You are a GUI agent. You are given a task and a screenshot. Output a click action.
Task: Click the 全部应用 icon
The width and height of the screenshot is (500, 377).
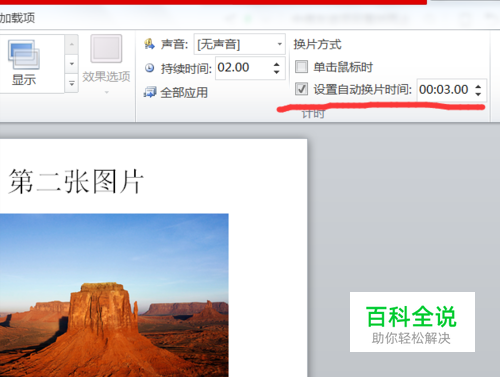150,92
